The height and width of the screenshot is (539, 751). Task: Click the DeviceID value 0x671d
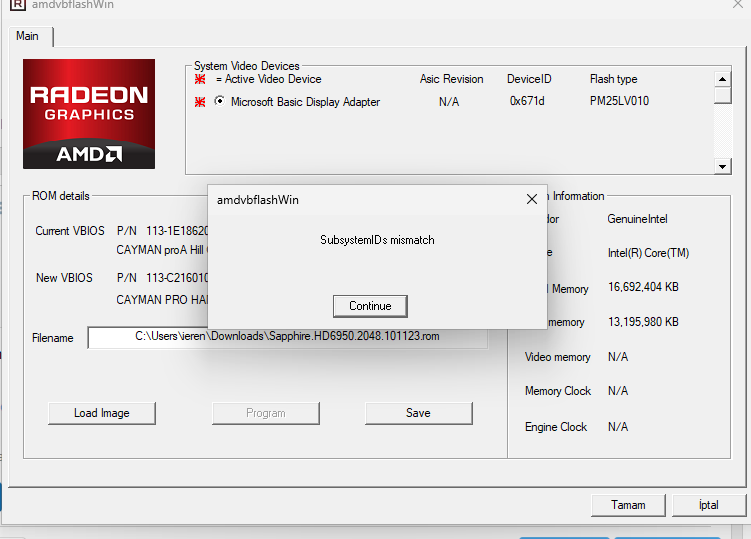[x=527, y=101]
